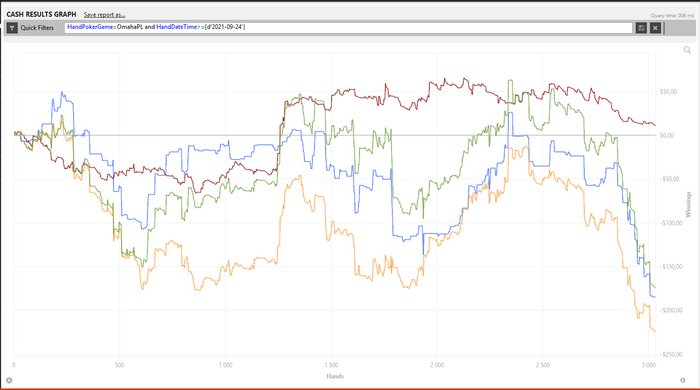The width and height of the screenshot is (700, 390).
Task: Open the 'Save report as...' link
Action: click(x=104, y=15)
